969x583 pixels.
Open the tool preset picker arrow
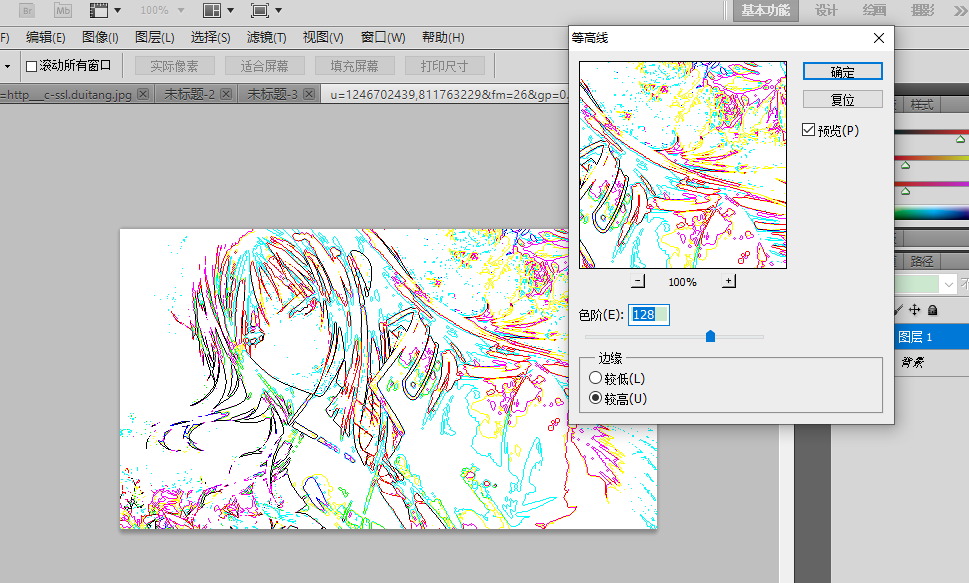click(x=7, y=66)
